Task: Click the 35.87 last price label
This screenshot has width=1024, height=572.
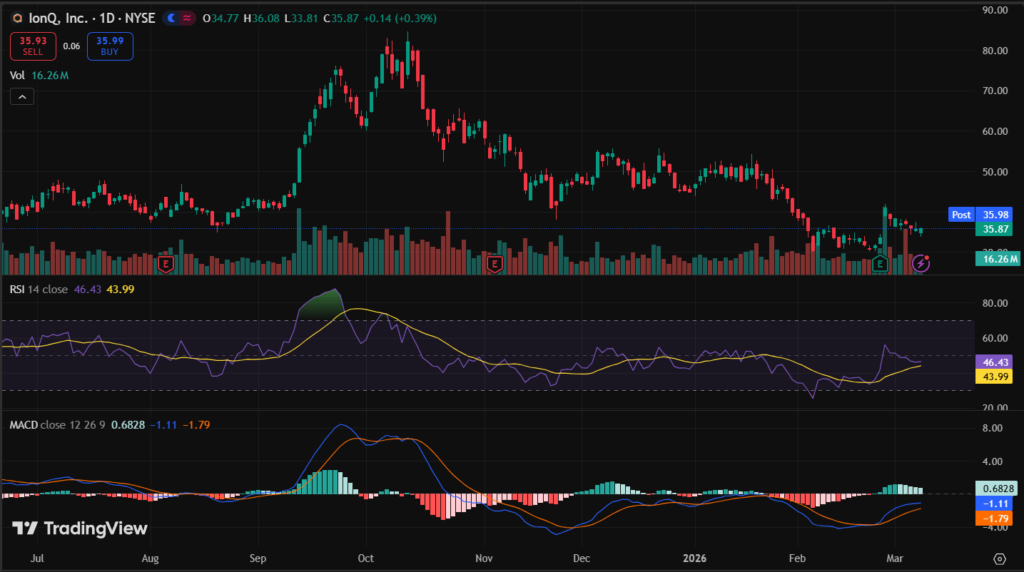Action: (x=998, y=228)
